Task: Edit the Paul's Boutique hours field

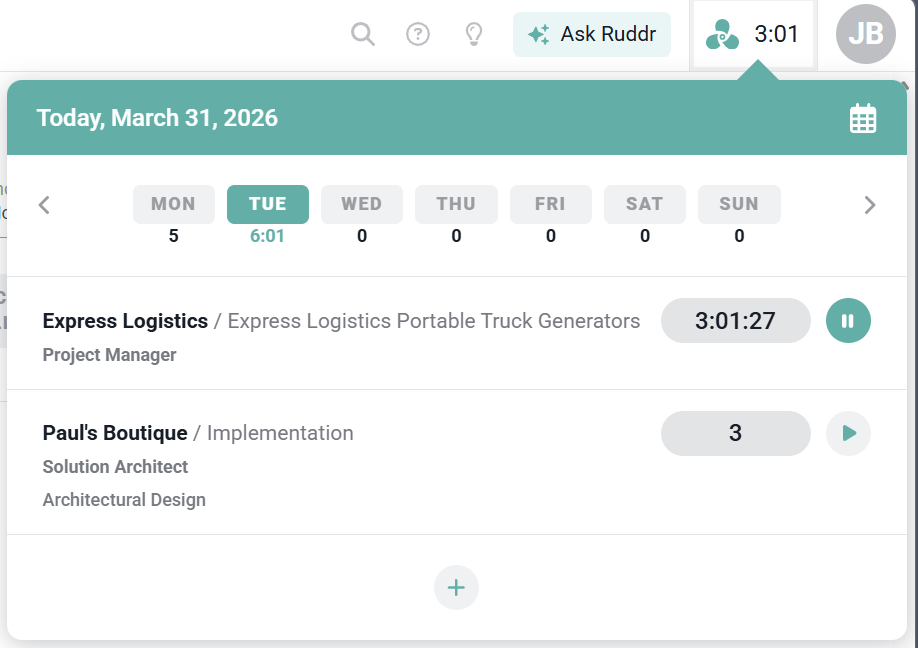Action: click(735, 433)
